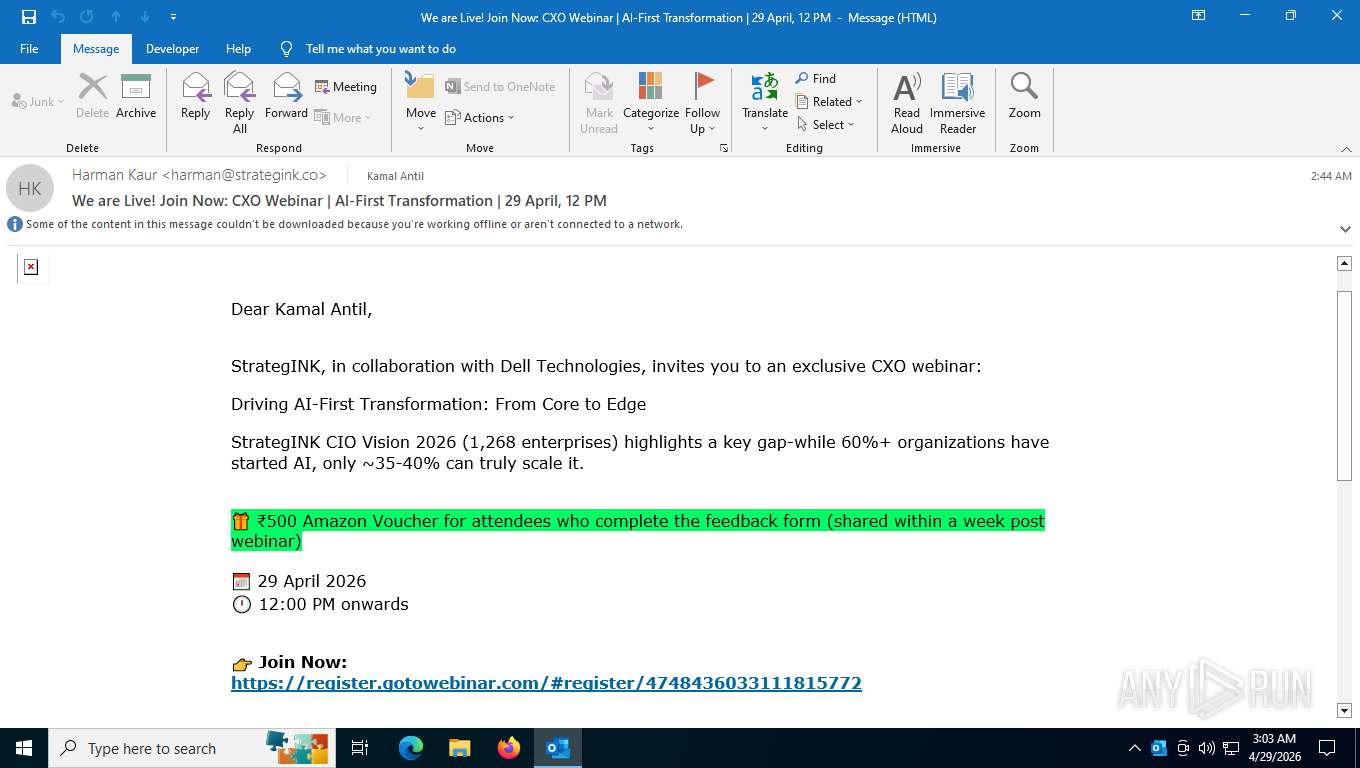1360x768 pixels.
Task: Open the File tab
Action: (29, 49)
